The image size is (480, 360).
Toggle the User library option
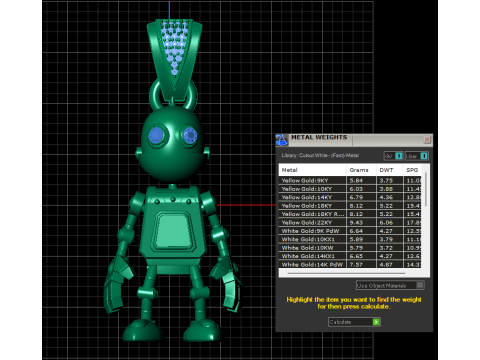(x=417, y=156)
